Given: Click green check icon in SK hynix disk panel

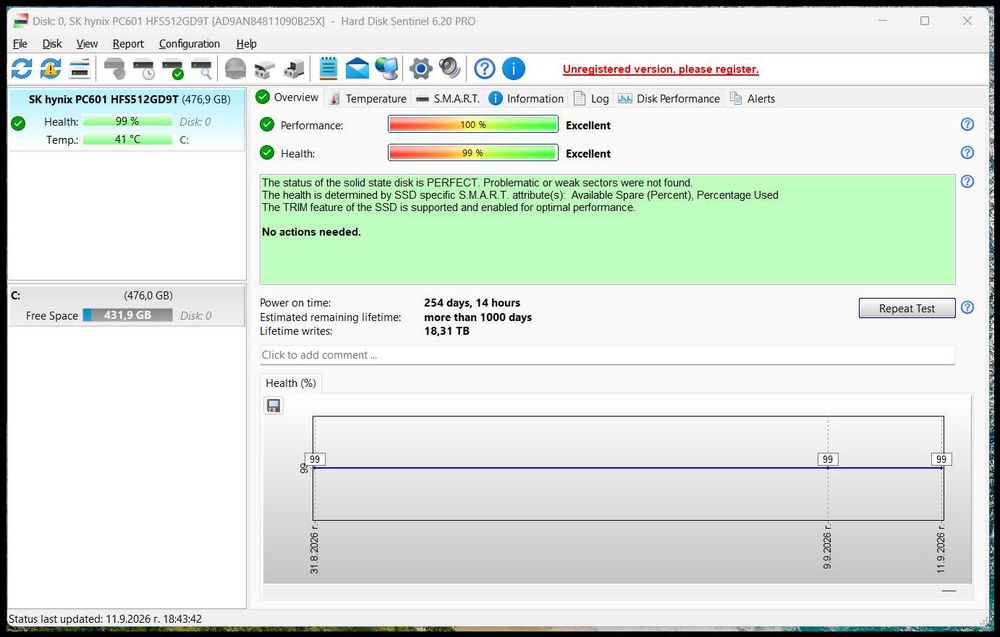Looking at the screenshot, I should point(18,123).
